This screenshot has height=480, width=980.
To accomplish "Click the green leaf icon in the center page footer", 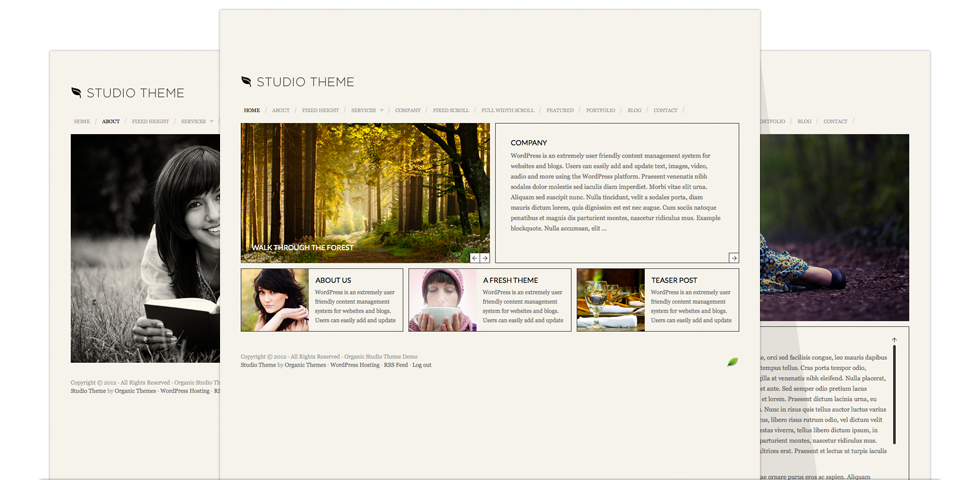I will tap(732, 362).
